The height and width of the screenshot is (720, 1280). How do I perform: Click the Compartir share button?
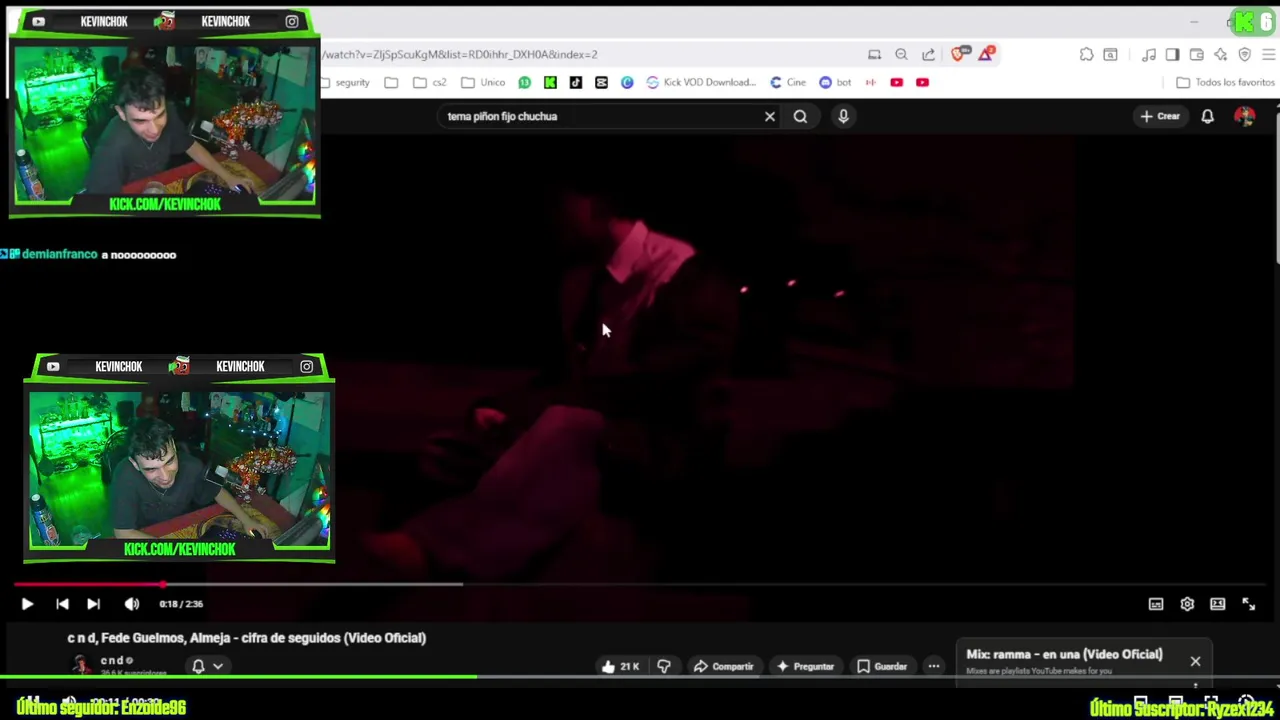(x=723, y=666)
